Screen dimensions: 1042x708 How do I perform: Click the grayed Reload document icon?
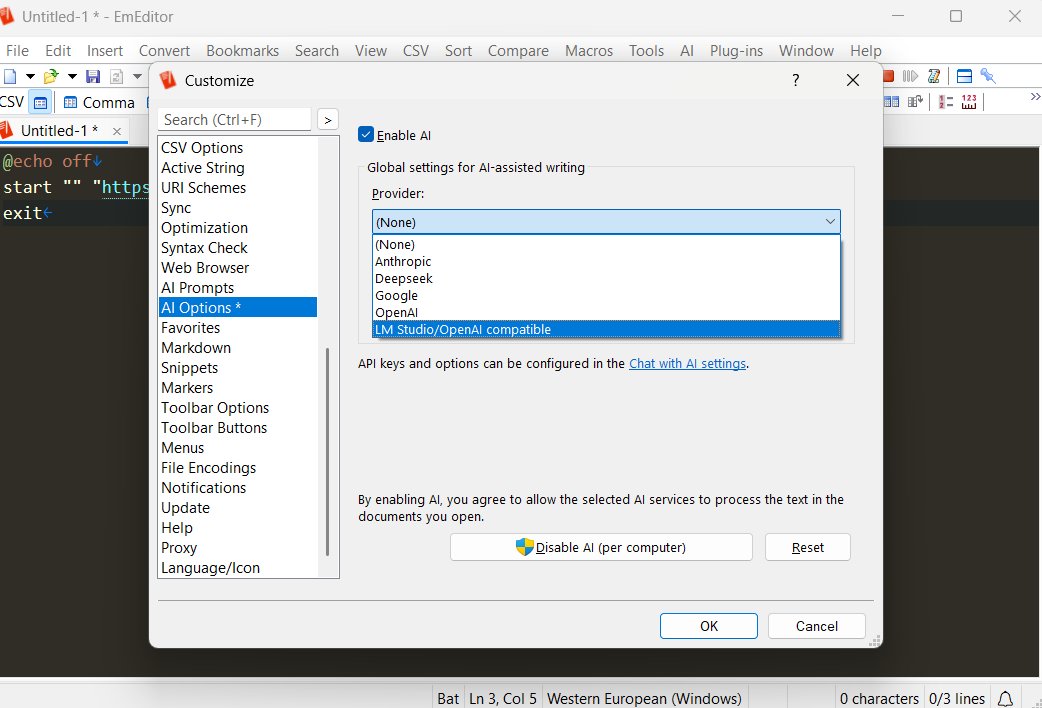tap(116, 76)
